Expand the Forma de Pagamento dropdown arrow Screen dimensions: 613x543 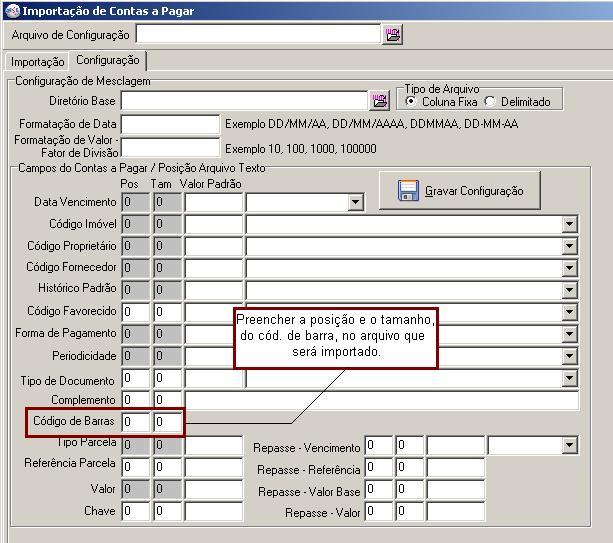click(570, 334)
